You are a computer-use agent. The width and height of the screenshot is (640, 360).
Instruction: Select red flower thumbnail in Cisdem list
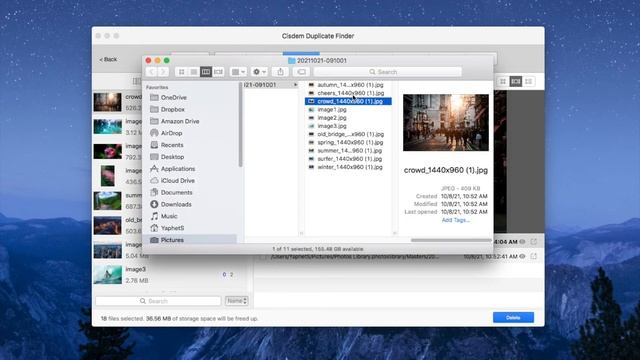[x=107, y=151]
